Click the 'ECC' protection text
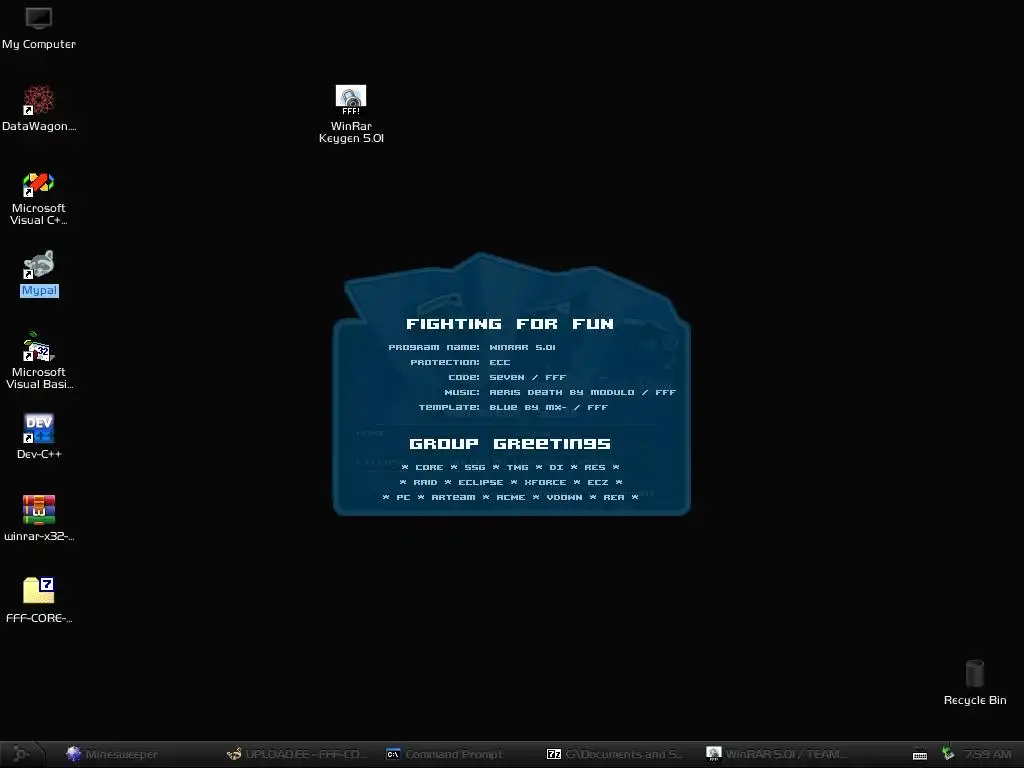The image size is (1024, 768). [x=500, y=362]
